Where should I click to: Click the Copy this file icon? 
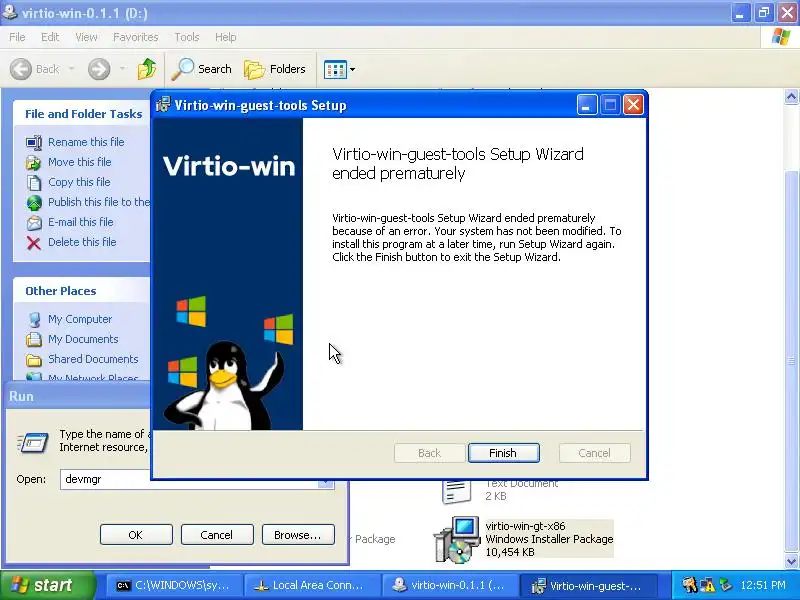[34, 182]
